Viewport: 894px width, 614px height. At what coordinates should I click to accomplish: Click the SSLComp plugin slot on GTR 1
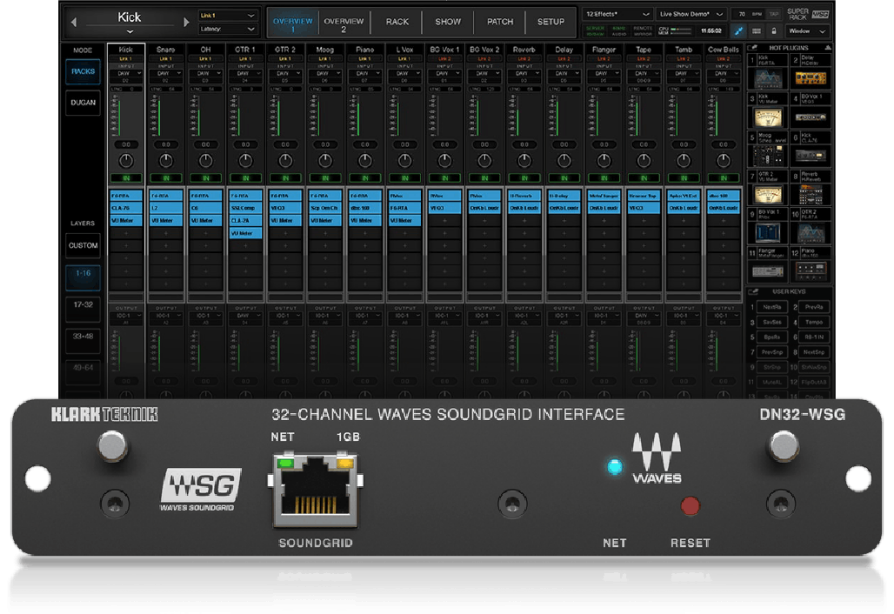coord(245,208)
